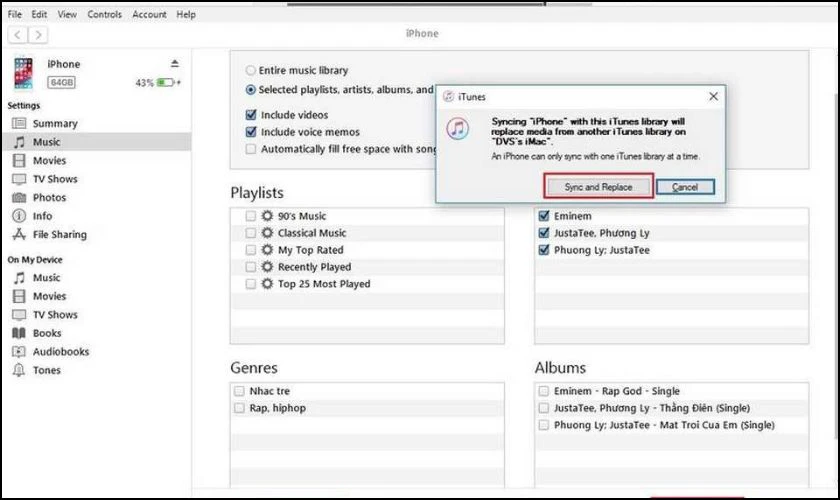Enable Automatically fill free space with songs

coord(251,149)
